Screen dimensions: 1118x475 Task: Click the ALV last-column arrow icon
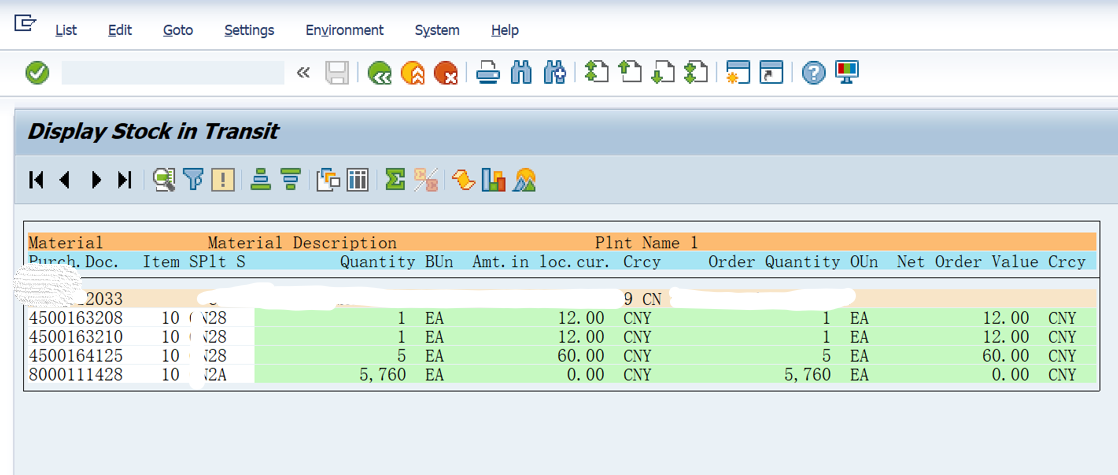pyautogui.click(x=125, y=180)
